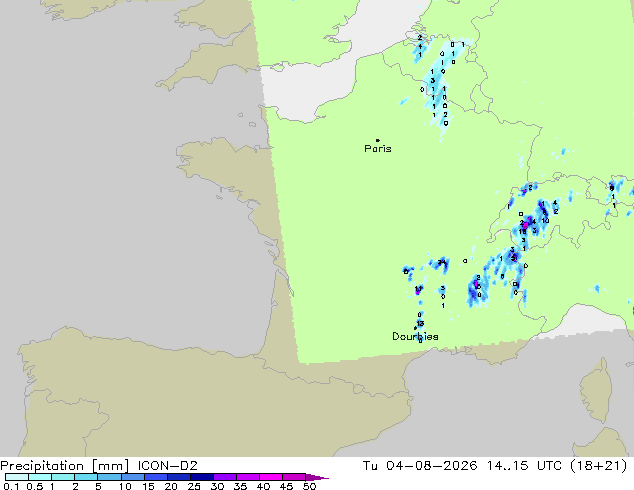Click the Dourbies location label
Viewport: 634px width, 490px height.
tap(415, 336)
